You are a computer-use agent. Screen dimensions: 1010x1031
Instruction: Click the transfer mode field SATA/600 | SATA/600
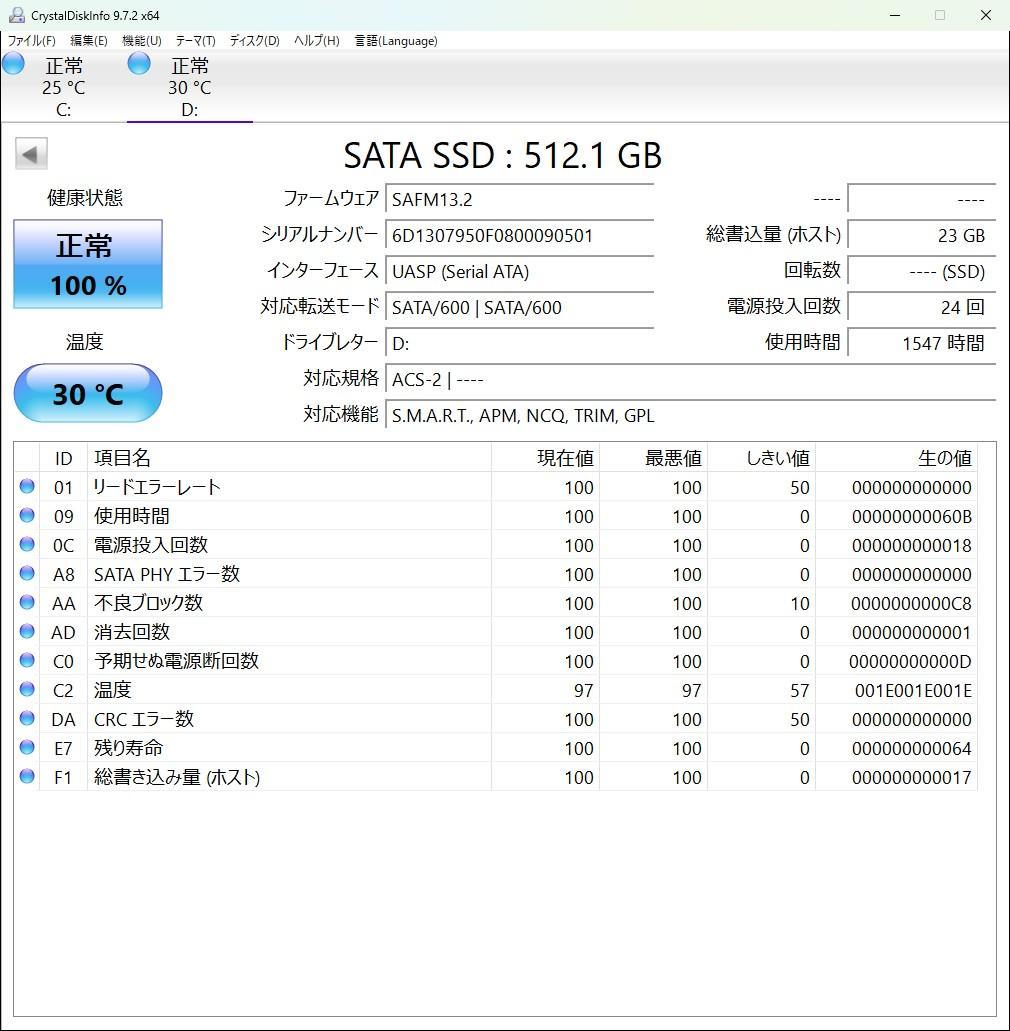519,307
